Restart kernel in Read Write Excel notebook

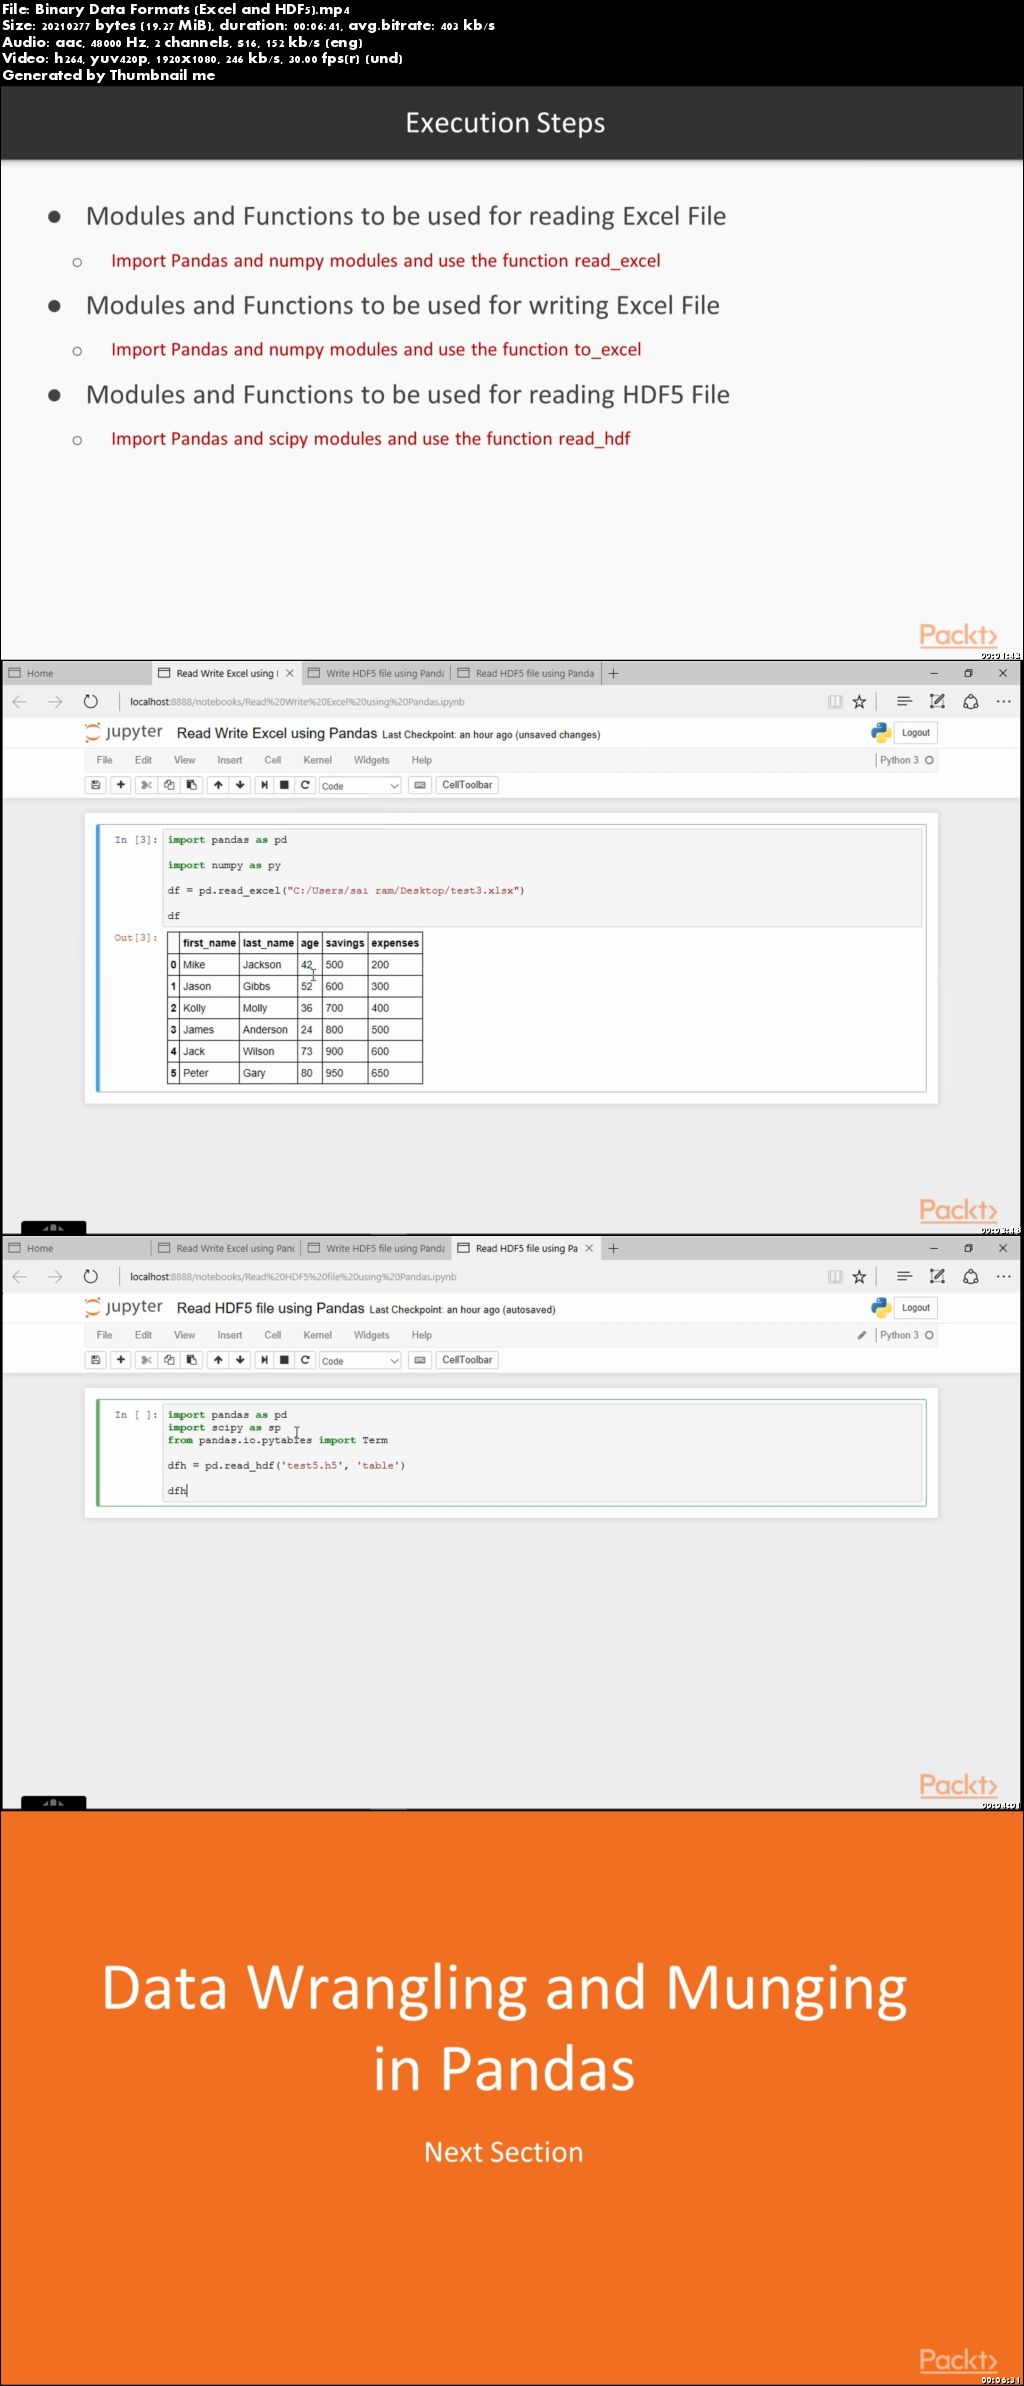[x=306, y=785]
